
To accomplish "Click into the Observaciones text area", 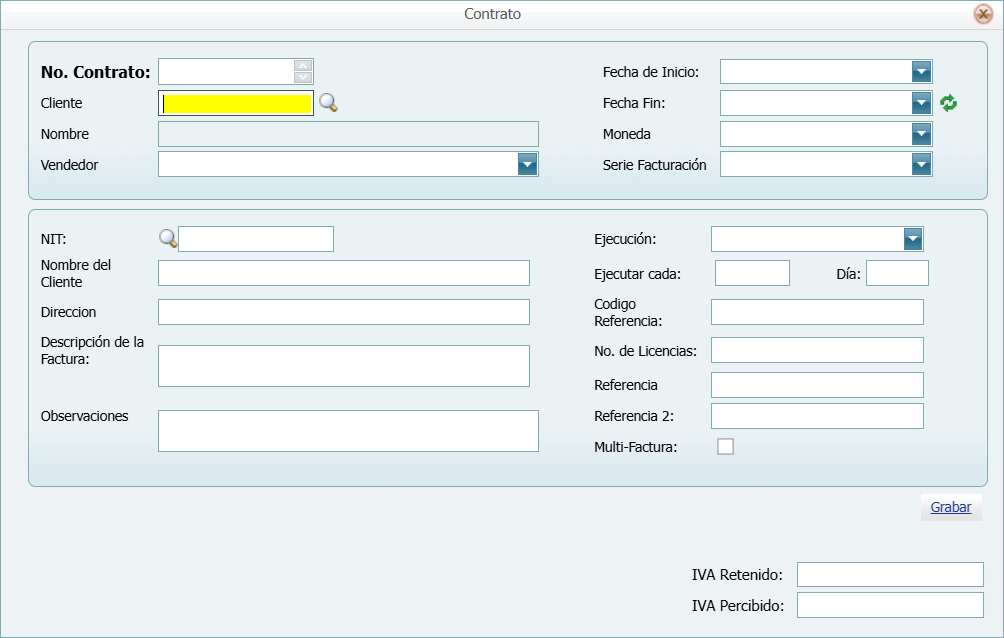I will pos(348,431).
